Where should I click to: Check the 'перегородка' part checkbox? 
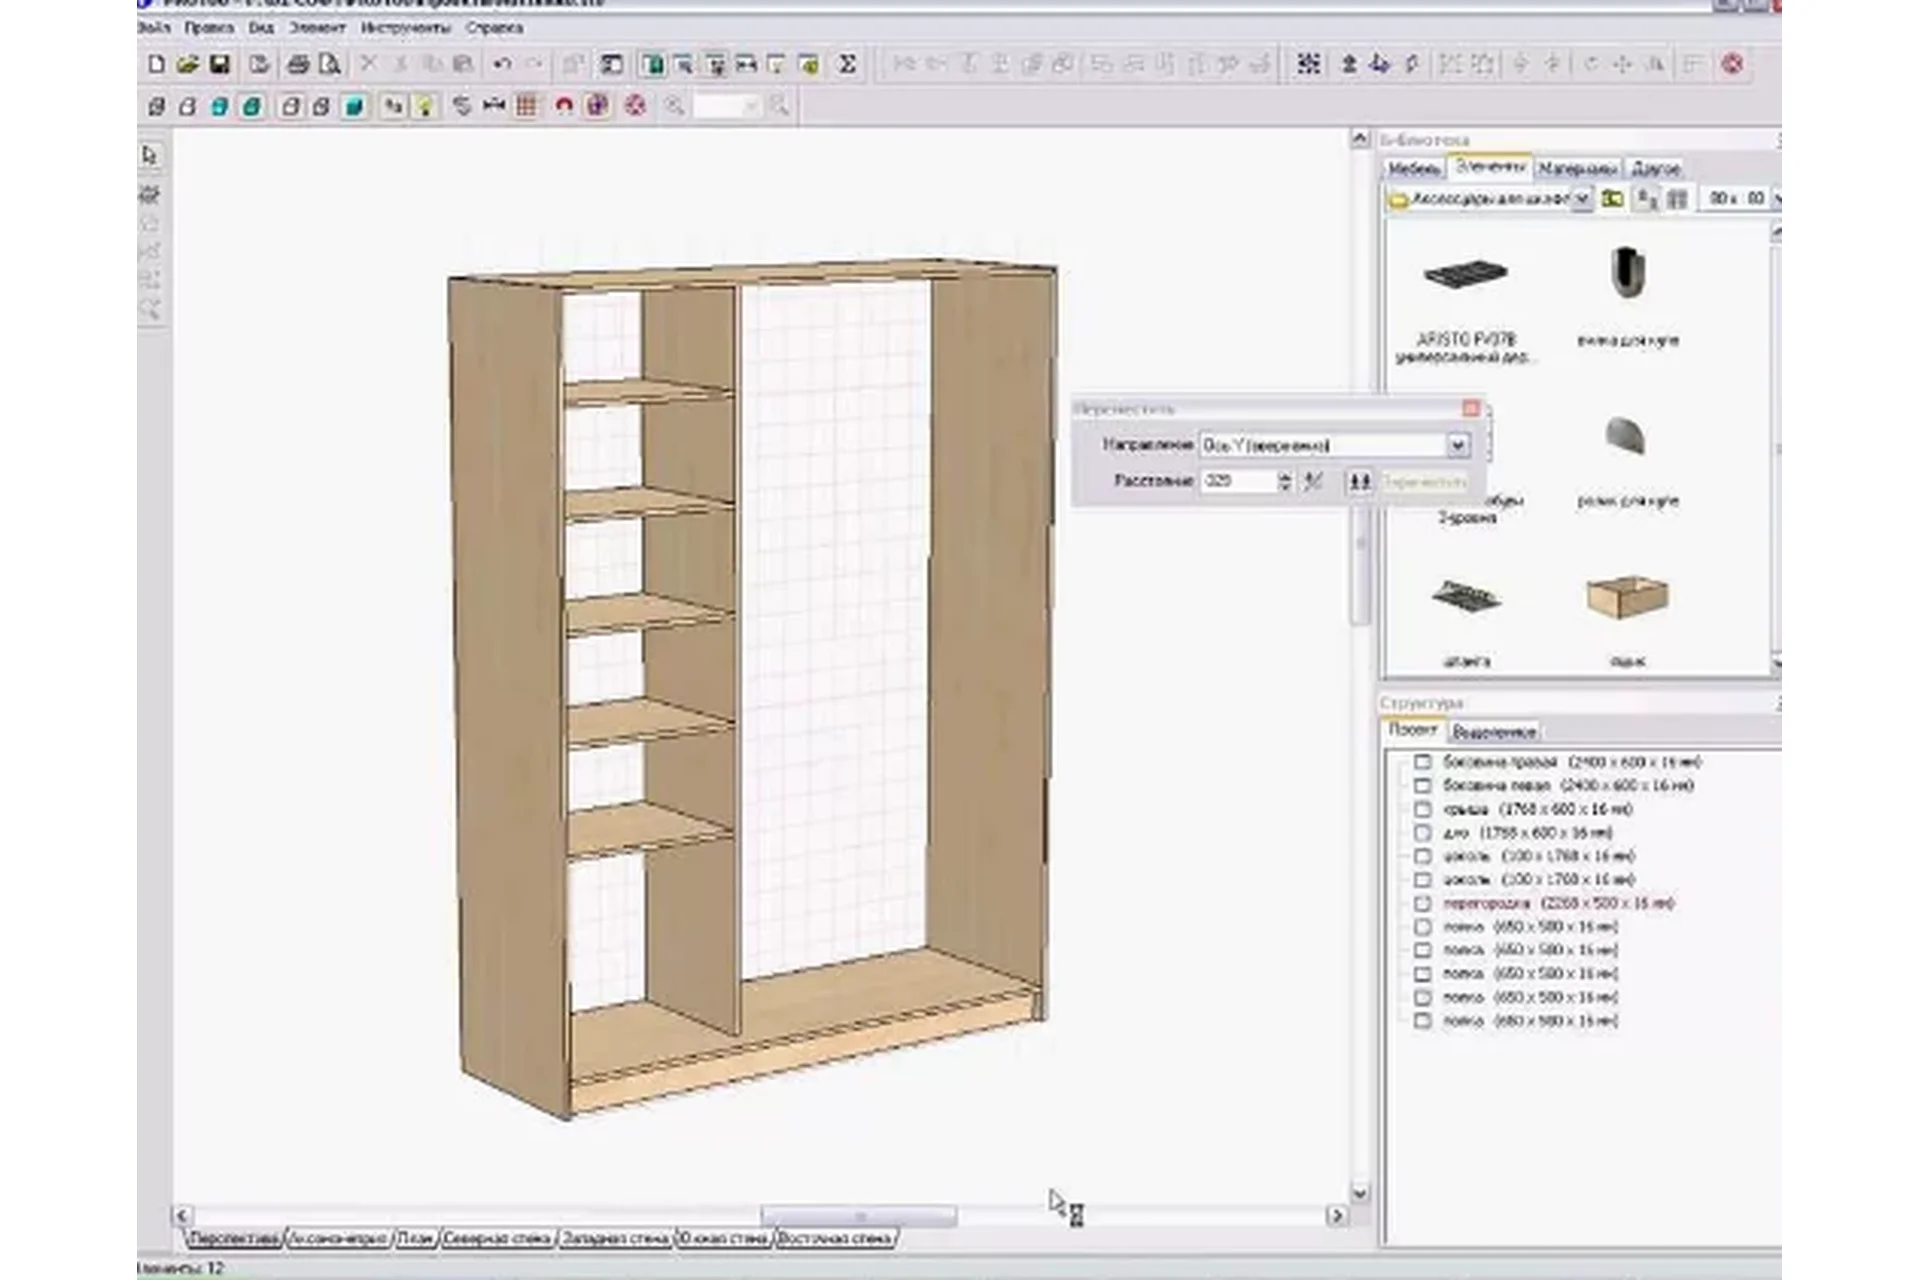click(x=1423, y=903)
